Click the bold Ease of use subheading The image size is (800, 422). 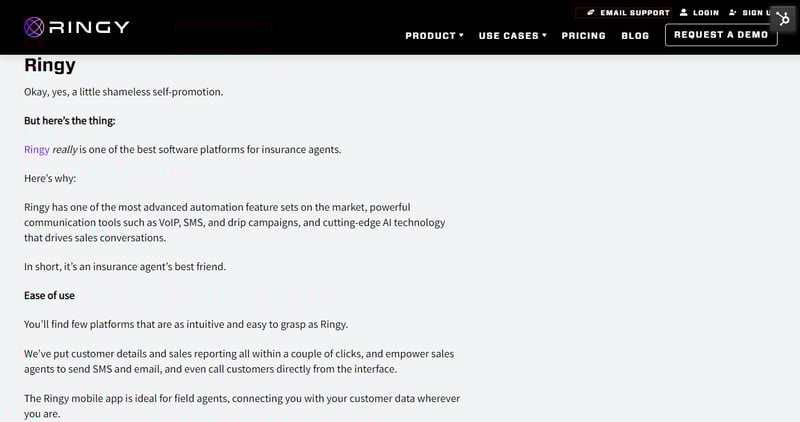pos(49,295)
